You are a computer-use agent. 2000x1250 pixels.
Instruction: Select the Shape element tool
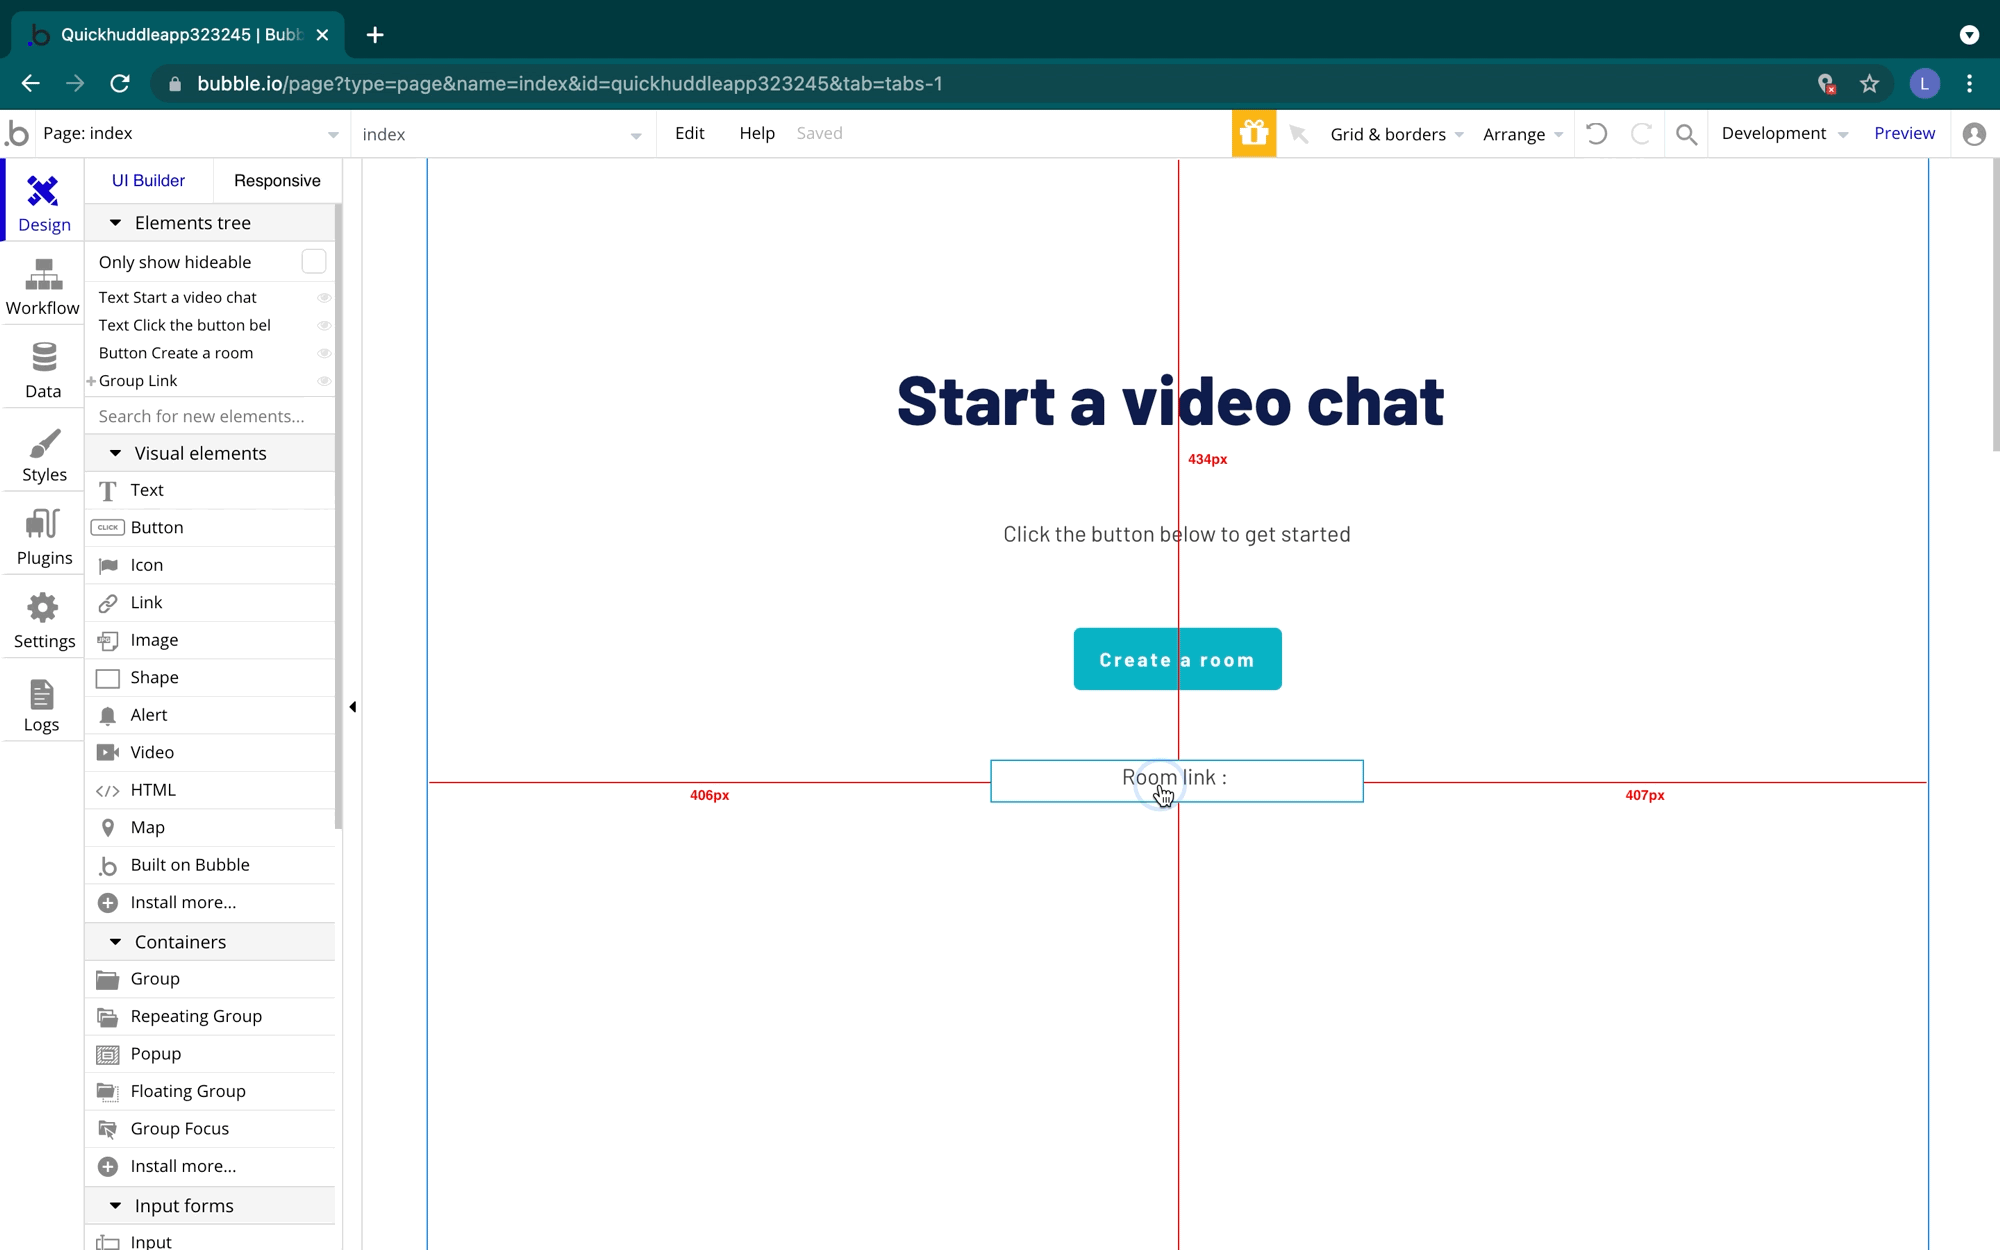[210, 677]
